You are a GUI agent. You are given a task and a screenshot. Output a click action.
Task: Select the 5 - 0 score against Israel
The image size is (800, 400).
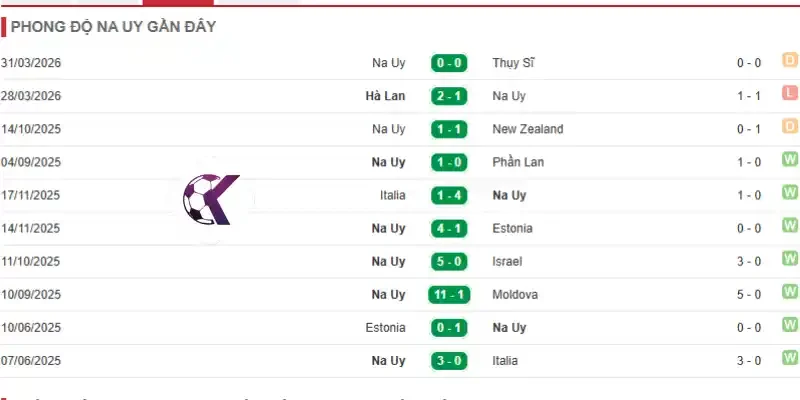(x=449, y=262)
